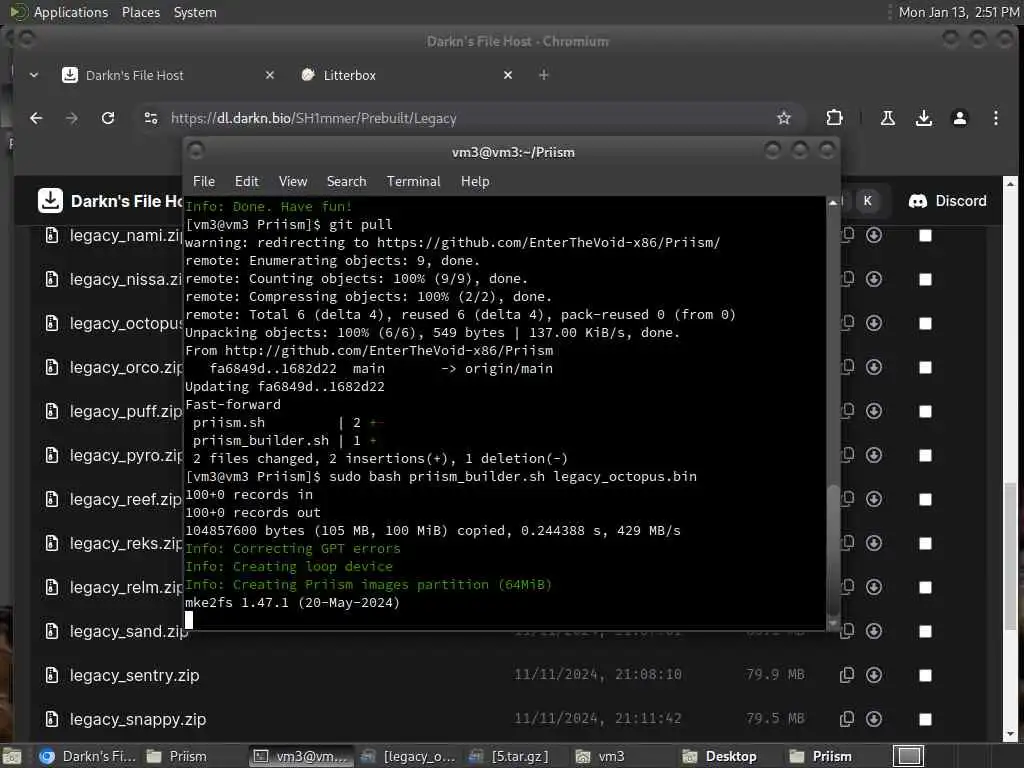Select checkbox for legacy_nami.zip

[x=925, y=235]
